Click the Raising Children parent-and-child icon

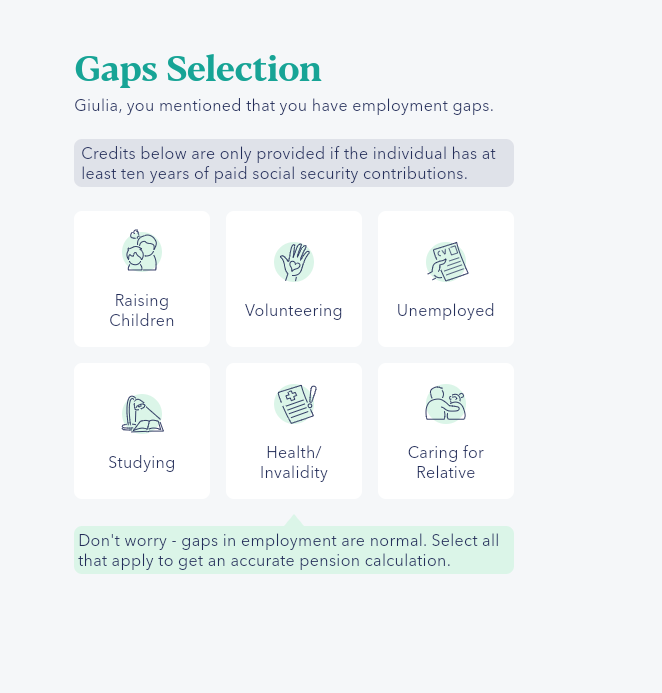[142, 251]
